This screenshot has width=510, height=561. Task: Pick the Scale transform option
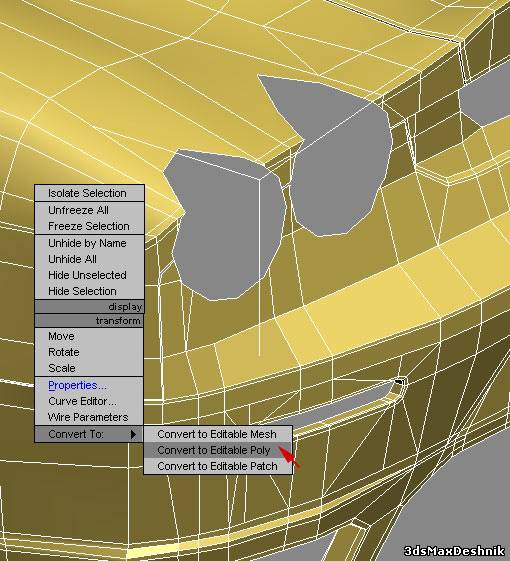click(x=89, y=368)
